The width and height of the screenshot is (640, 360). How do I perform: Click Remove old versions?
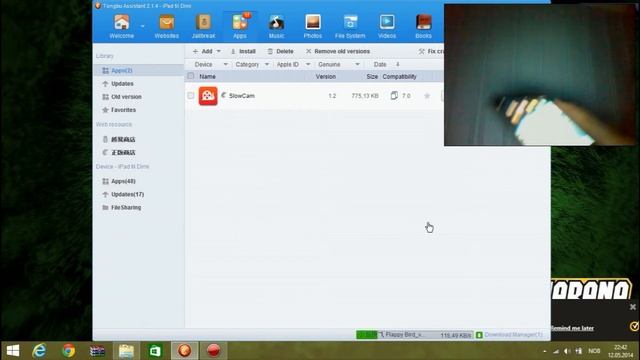[338, 51]
